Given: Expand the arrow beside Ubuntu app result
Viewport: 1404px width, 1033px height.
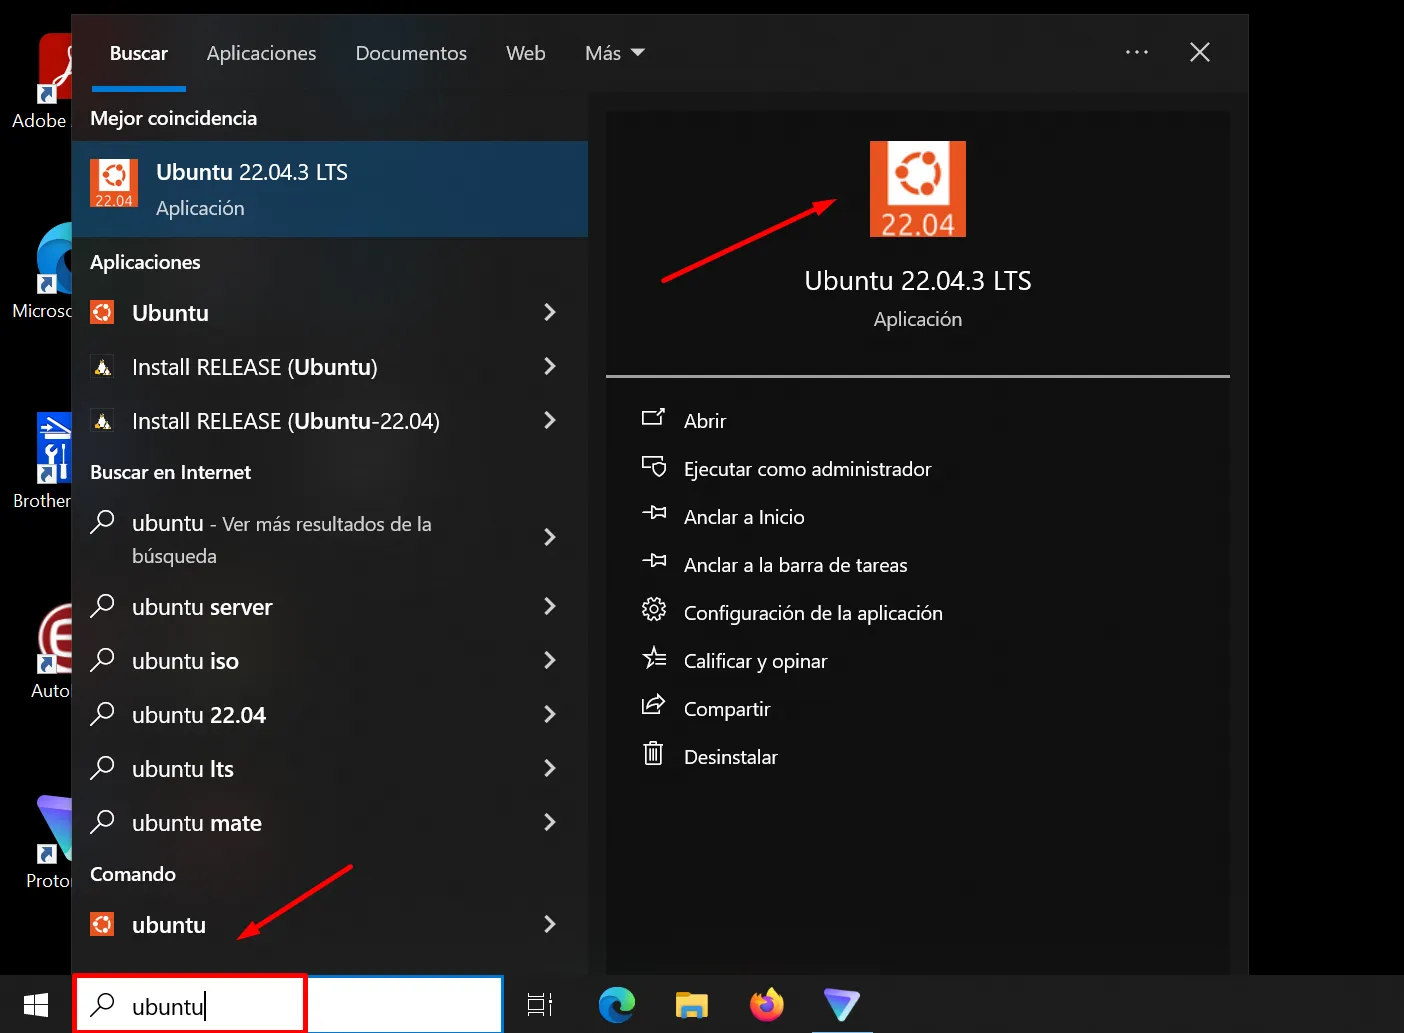Looking at the screenshot, I should coord(549,313).
